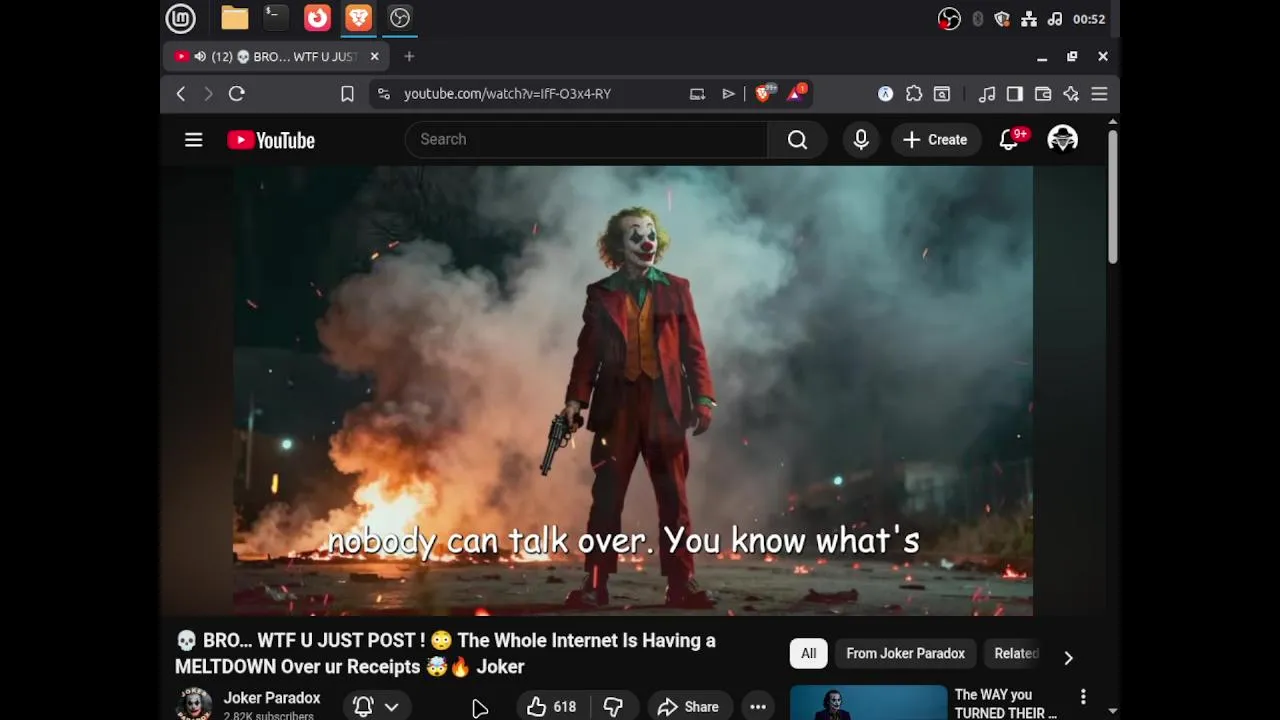Click the Joker video player to pause
Image resolution: width=1280 pixels, height=720 pixels.
click(633, 390)
